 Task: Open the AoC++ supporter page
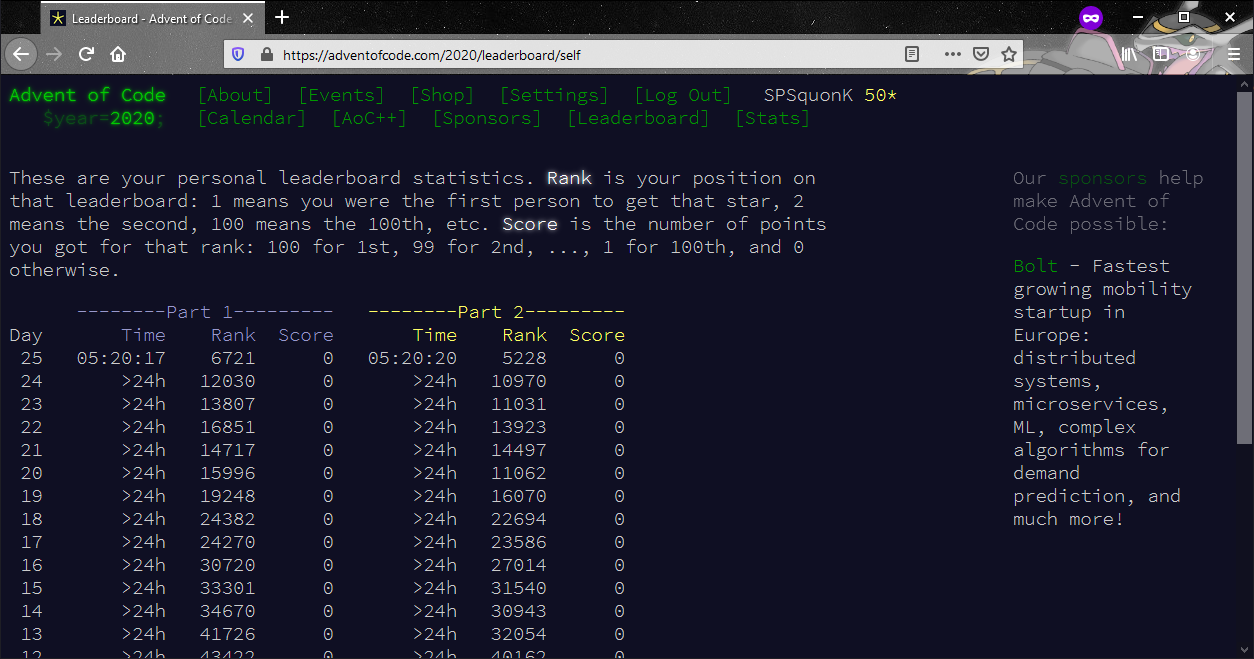pyautogui.click(x=370, y=118)
